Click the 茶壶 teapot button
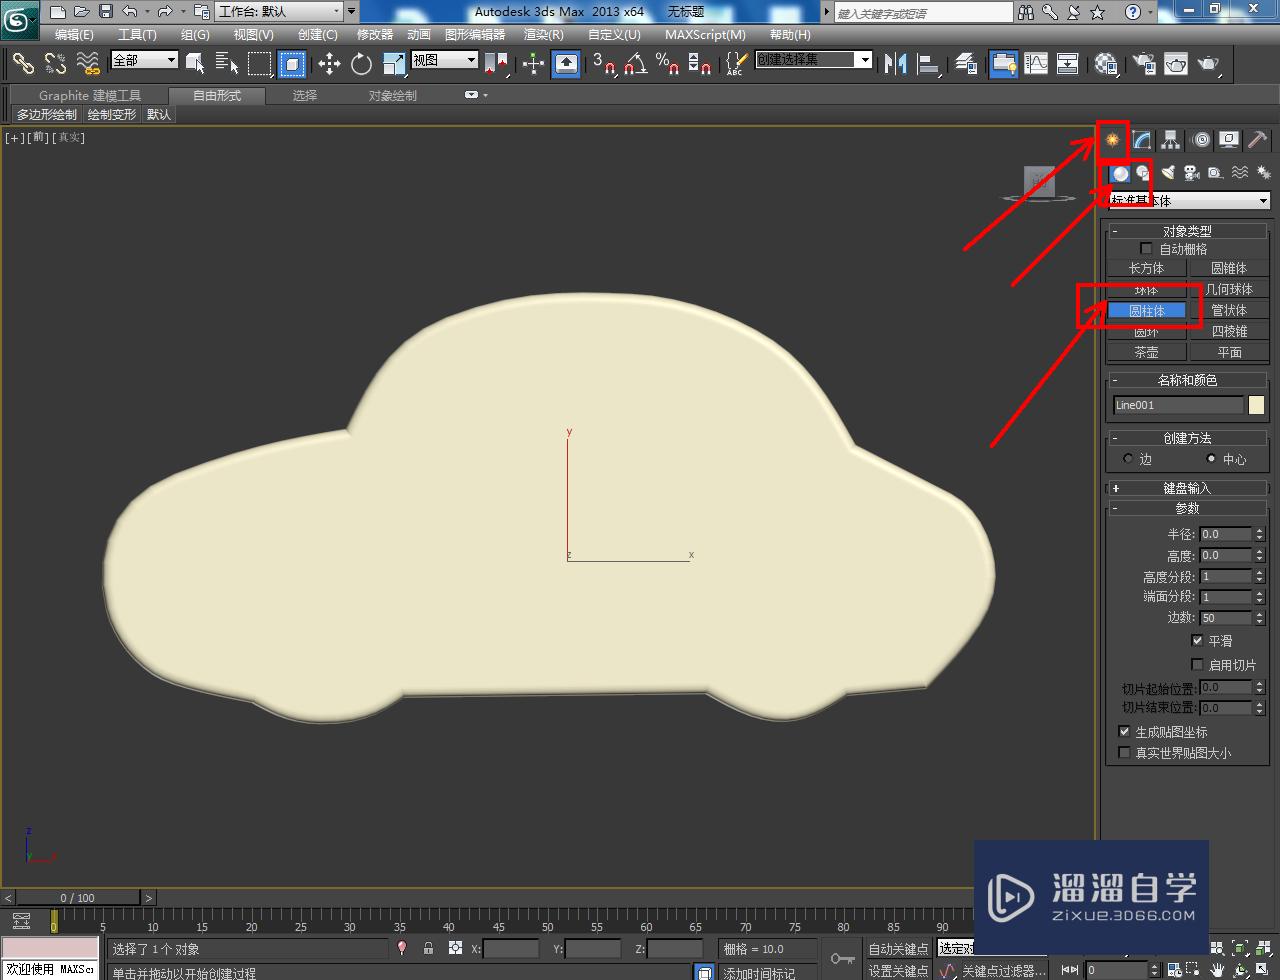1280x980 pixels. [x=1146, y=352]
